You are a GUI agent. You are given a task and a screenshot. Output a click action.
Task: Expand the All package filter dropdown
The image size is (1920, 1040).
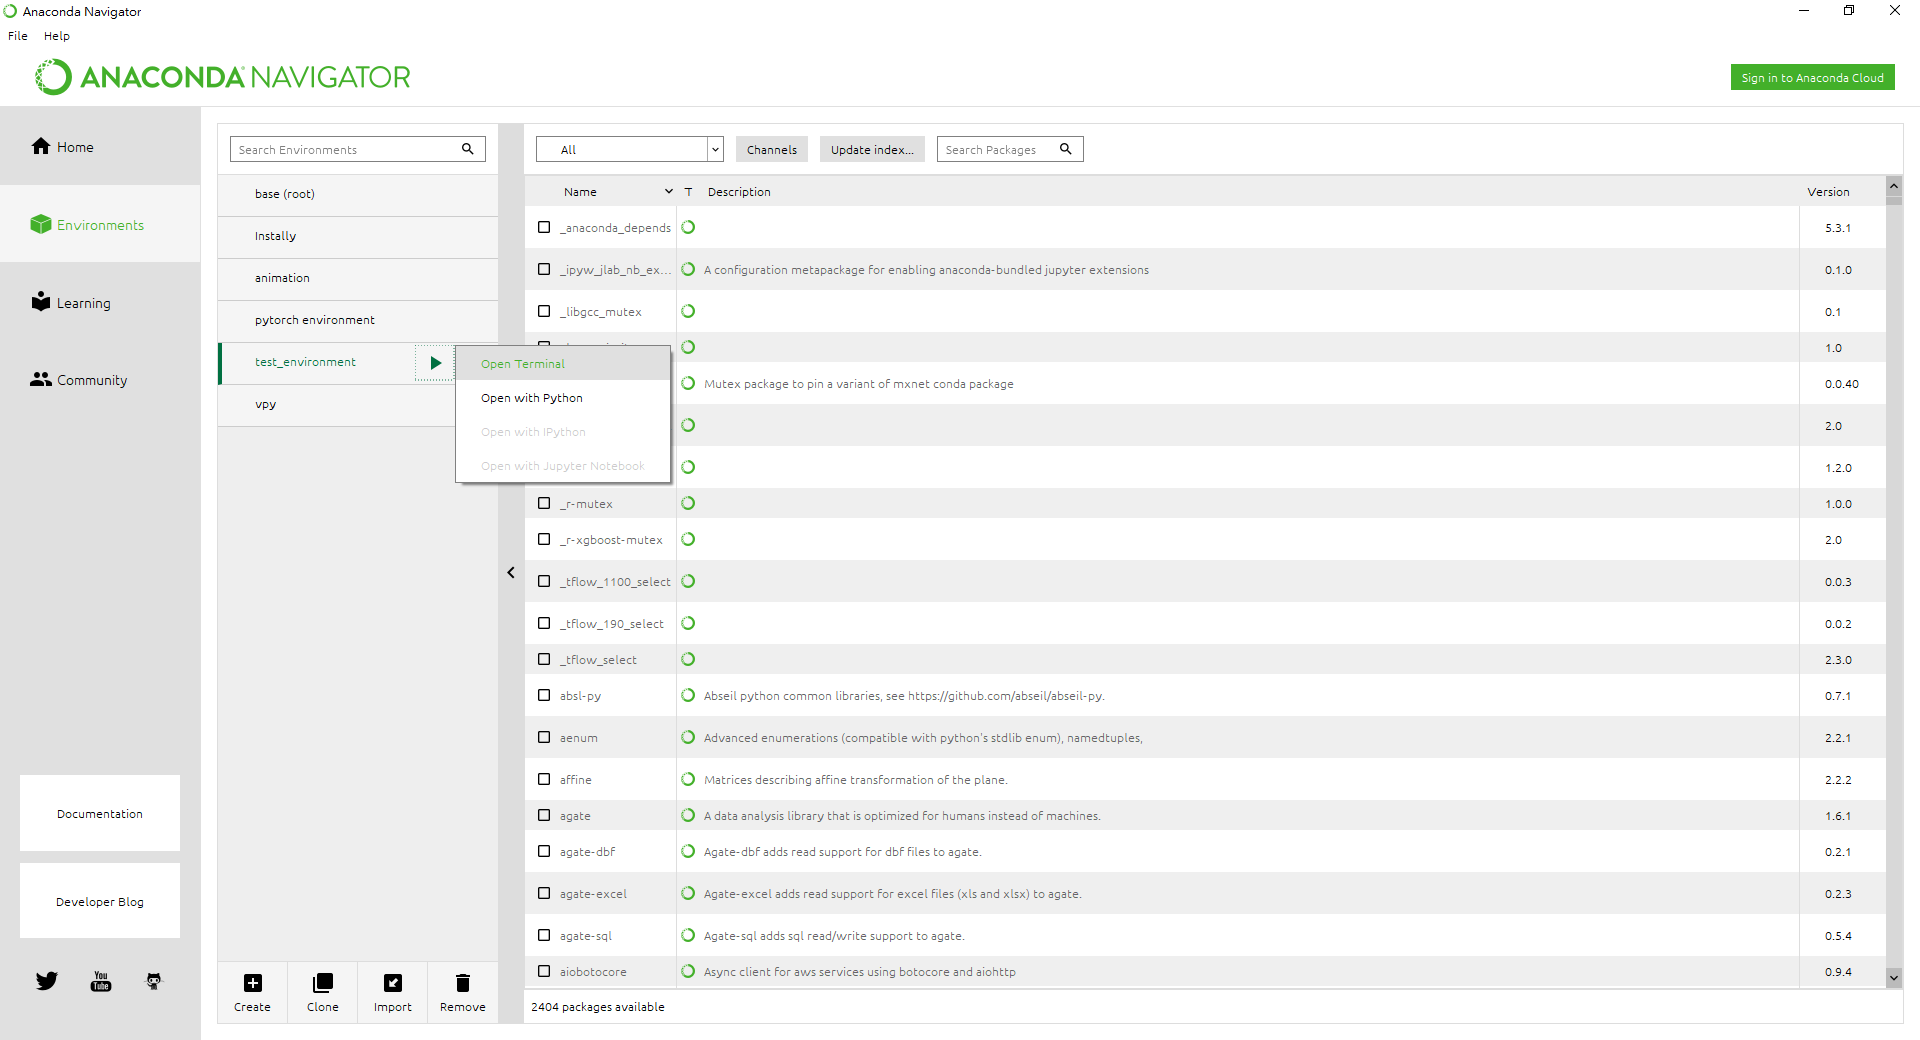click(x=715, y=150)
